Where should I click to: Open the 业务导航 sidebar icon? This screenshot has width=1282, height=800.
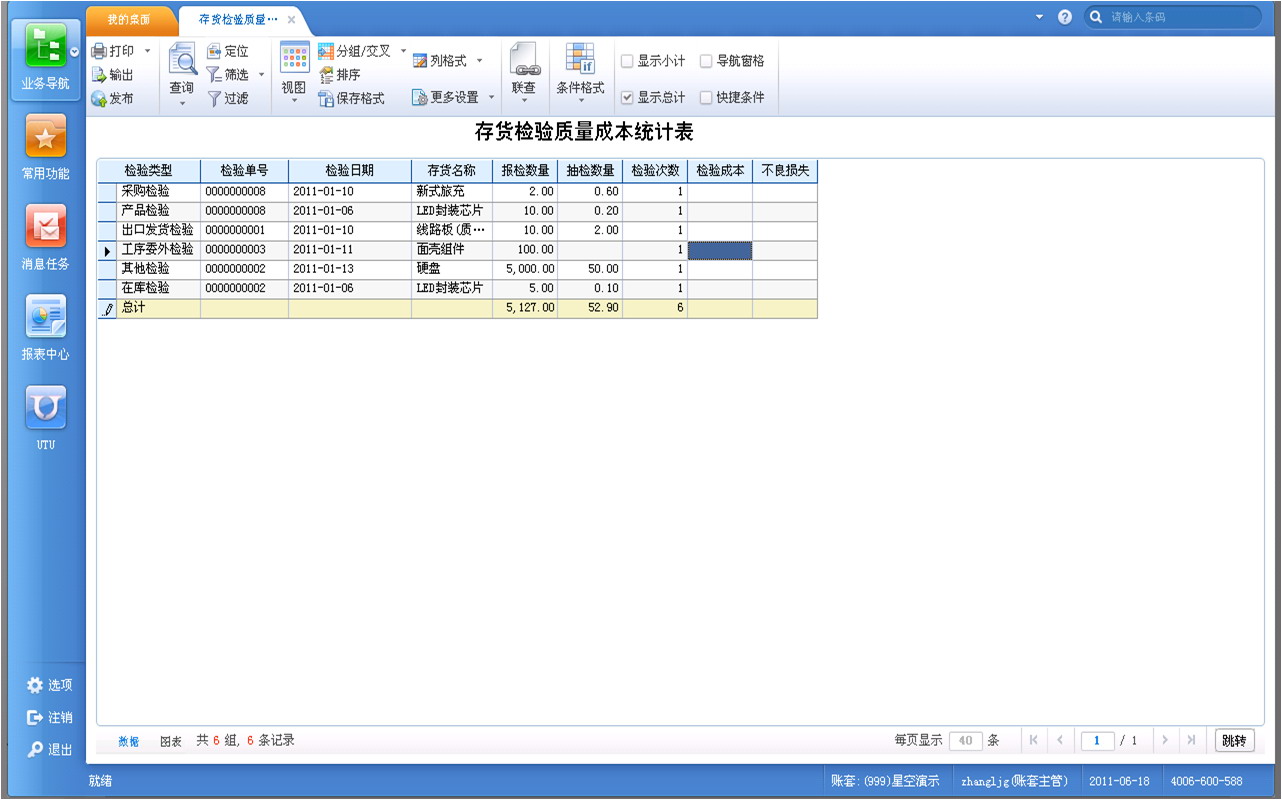coord(45,47)
